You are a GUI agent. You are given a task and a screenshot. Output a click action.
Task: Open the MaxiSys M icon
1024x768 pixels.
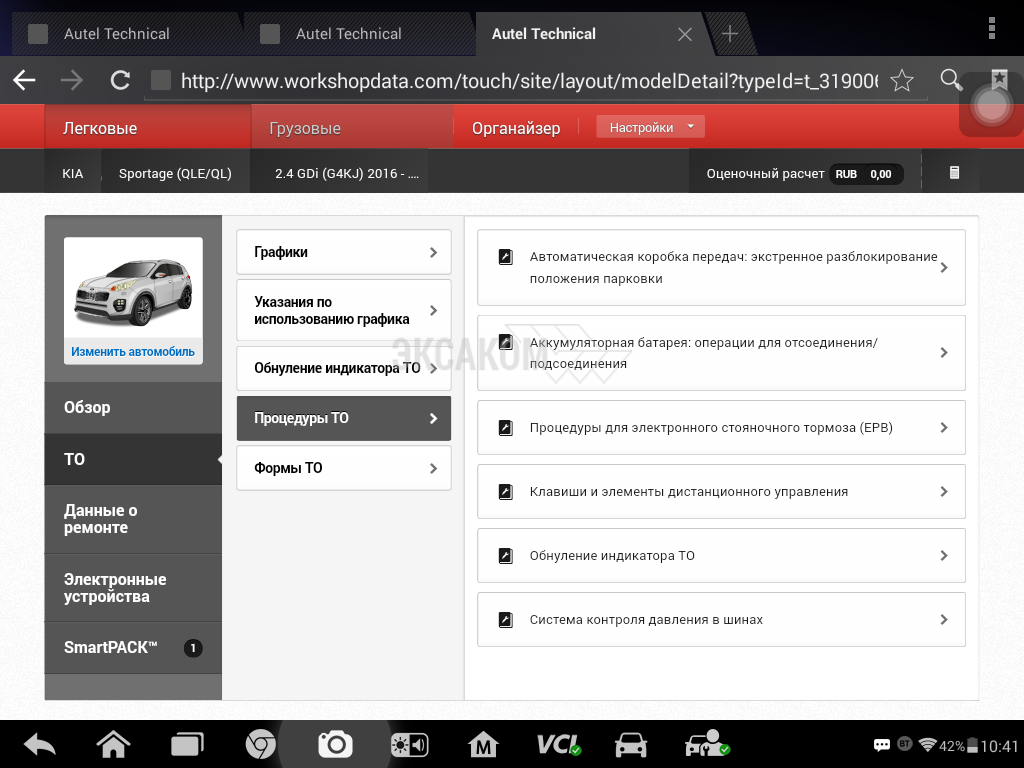(484, 744)
